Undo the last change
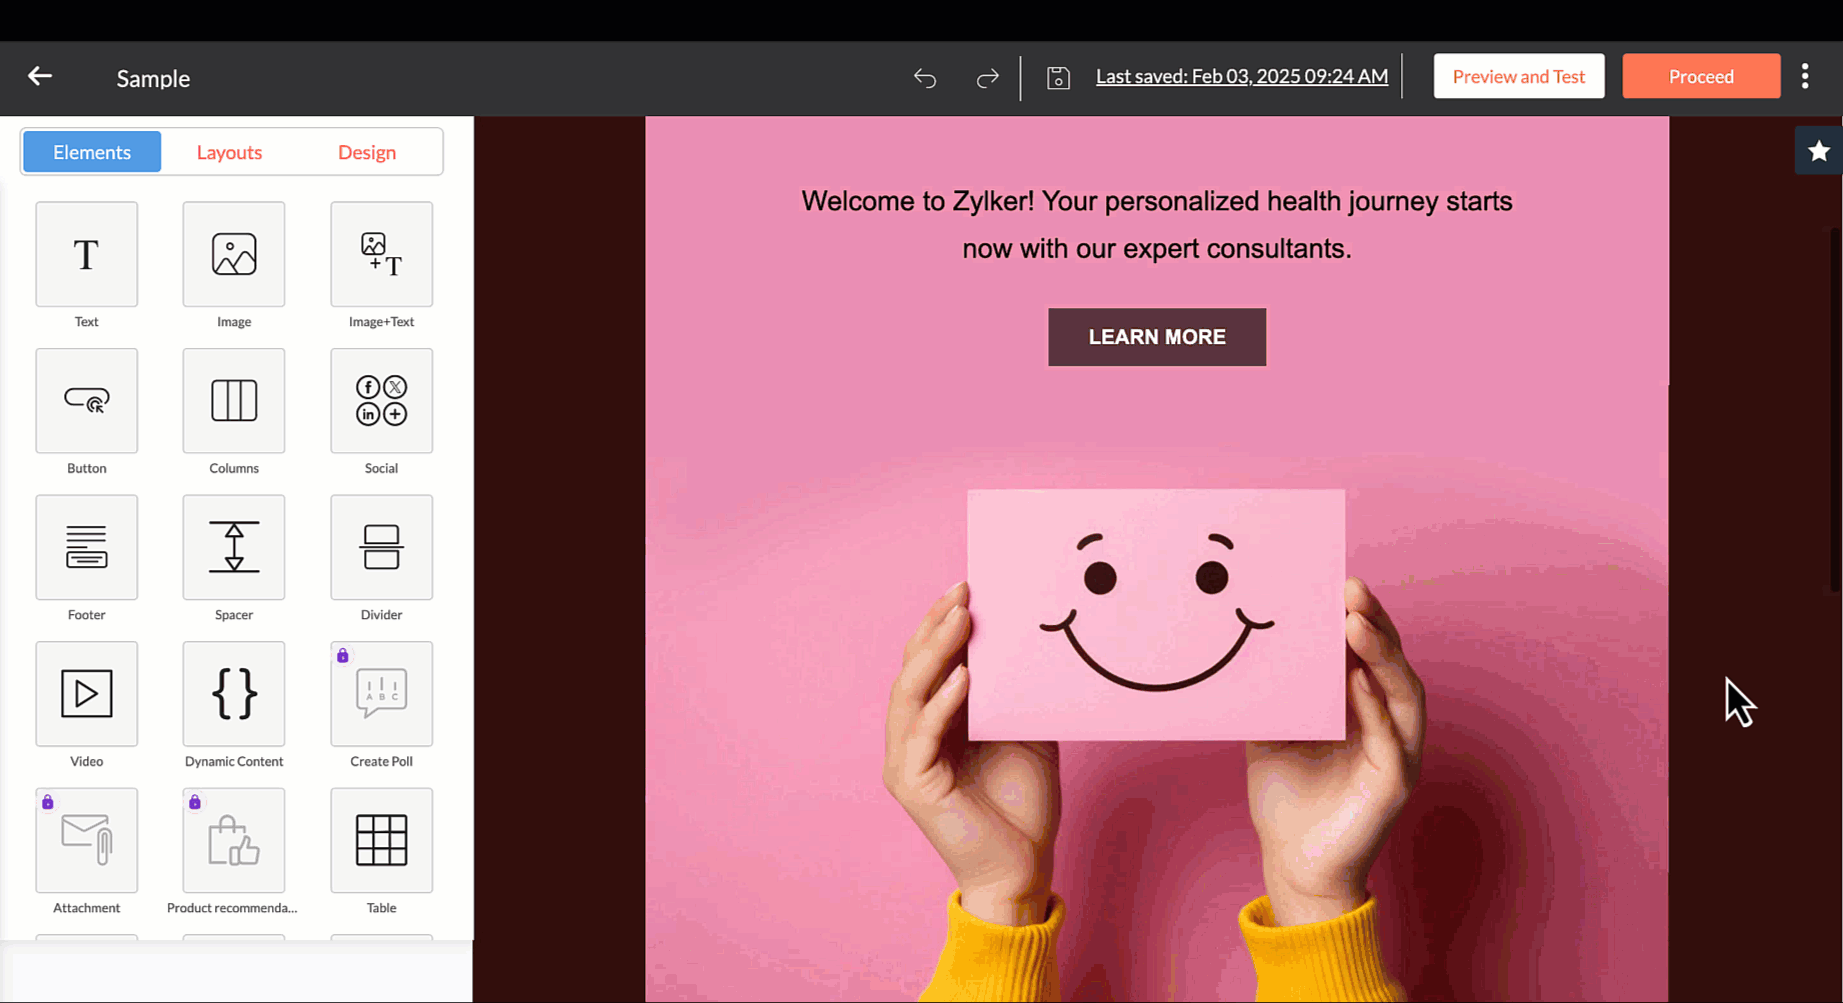1843x1003 pixels. [925, 77]
